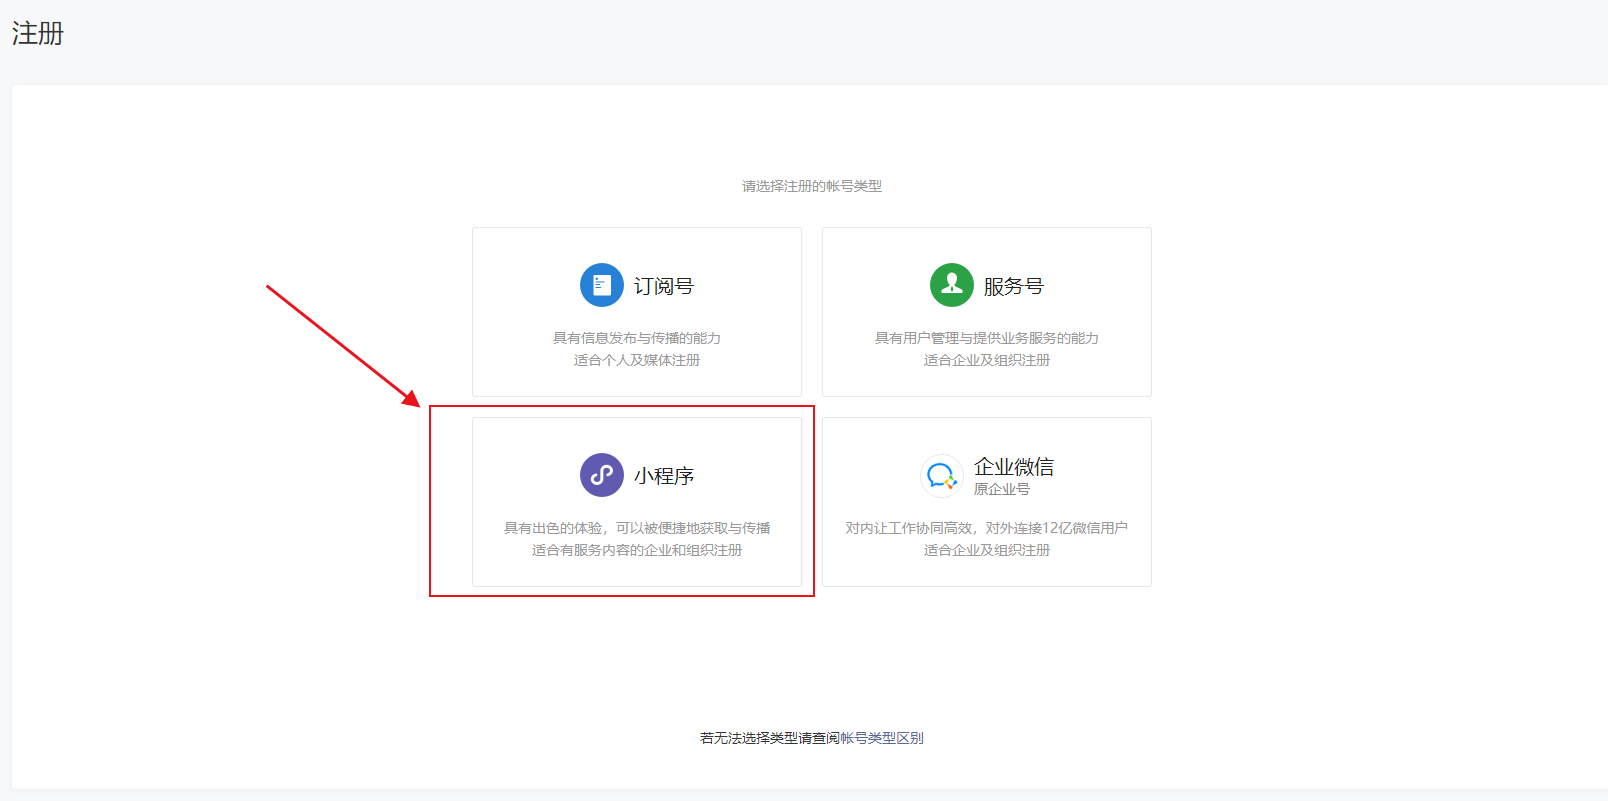Choose the 小程序 account type title
The image size is (1608, 801).
coord(664,476)
